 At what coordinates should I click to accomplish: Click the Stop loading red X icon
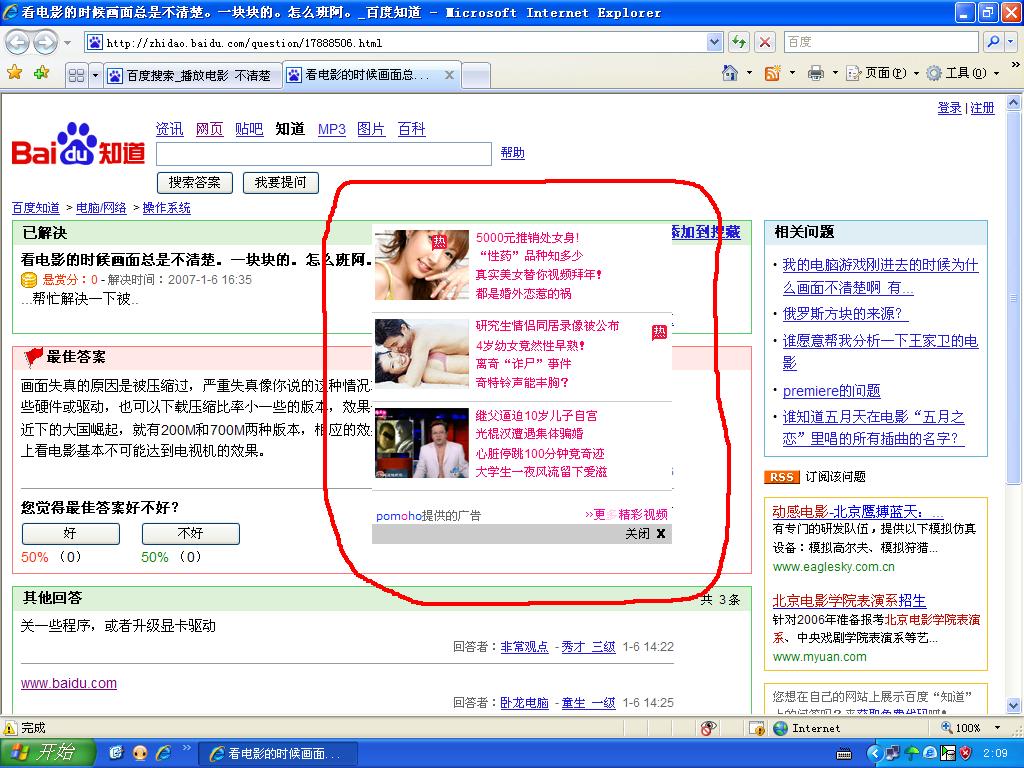[765, 42]
